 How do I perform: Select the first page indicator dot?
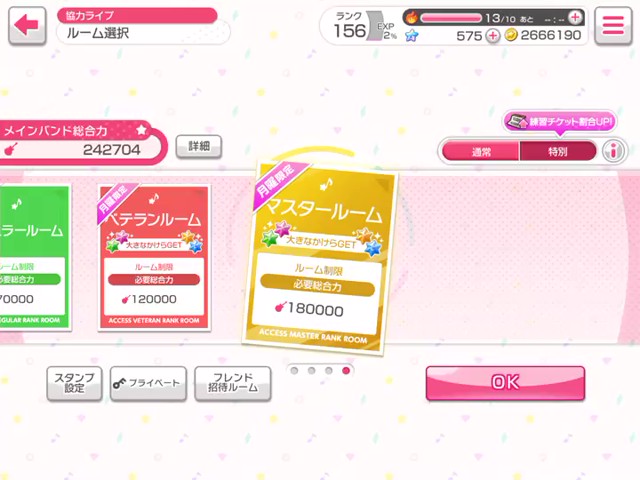[x=294, y=371]
